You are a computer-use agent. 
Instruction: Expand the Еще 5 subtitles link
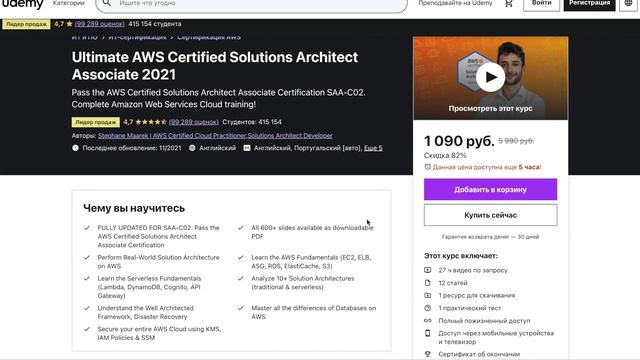[373, 148]
